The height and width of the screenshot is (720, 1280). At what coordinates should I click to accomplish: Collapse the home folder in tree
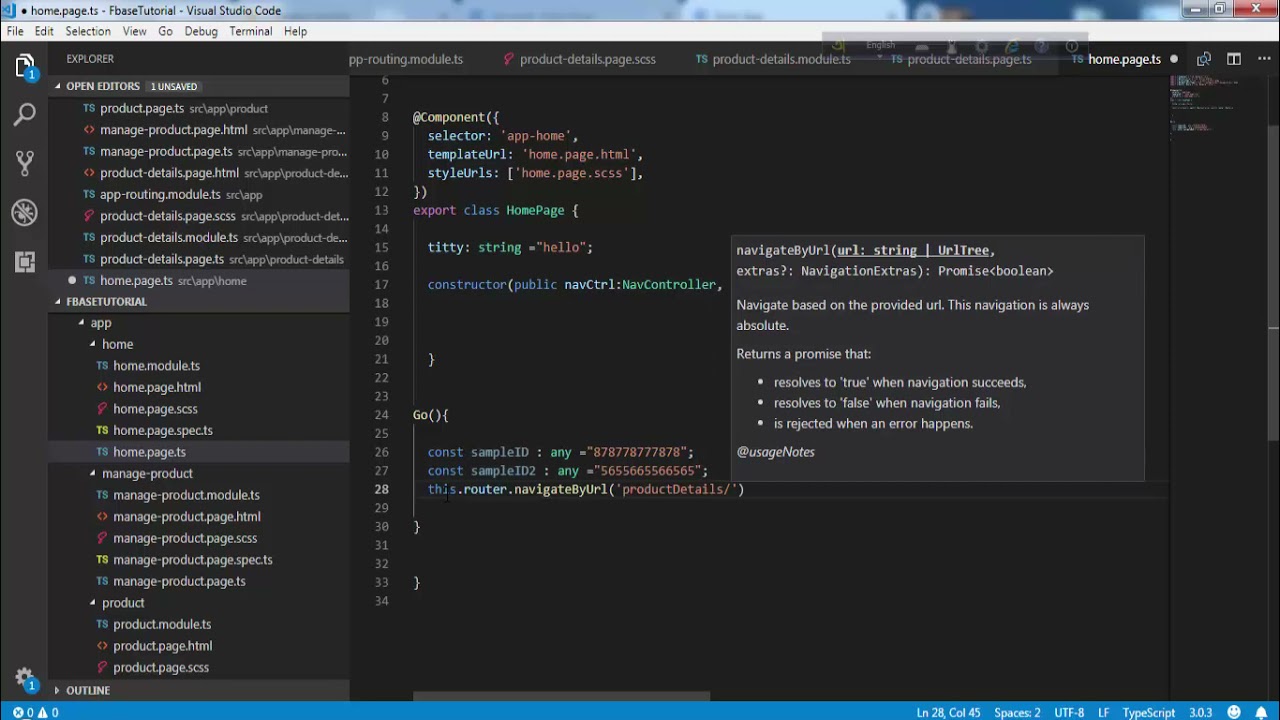point(117,344)
